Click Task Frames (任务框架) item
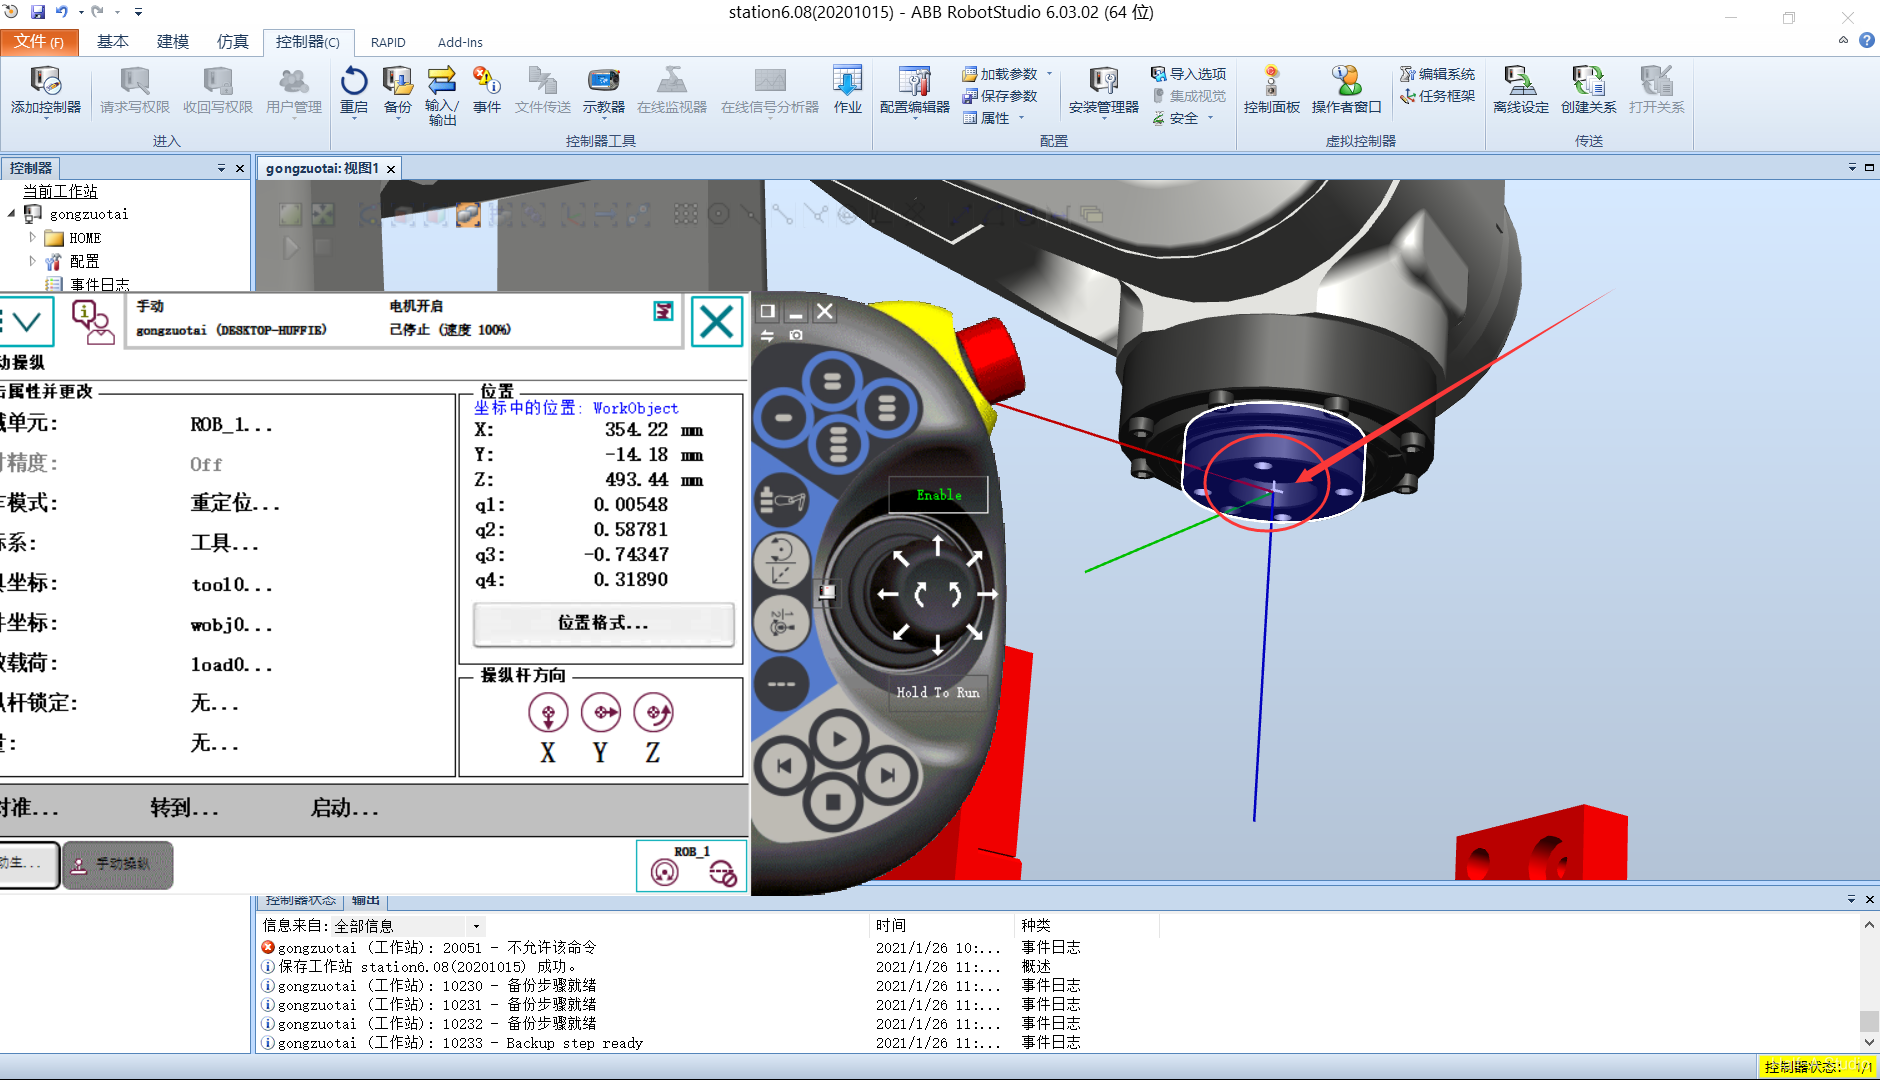The width and height of the screenshot is (1880, 1080). [1437, 96]
